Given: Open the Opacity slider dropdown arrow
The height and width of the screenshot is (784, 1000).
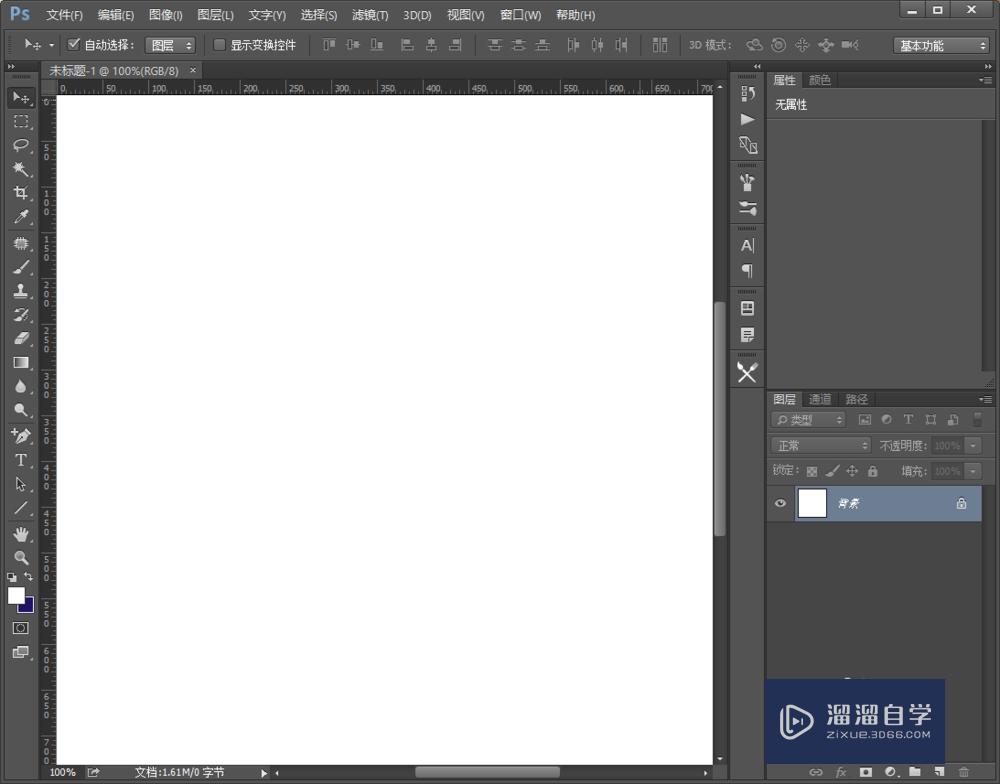Looking at the screenshot, I should click(973, 445).
